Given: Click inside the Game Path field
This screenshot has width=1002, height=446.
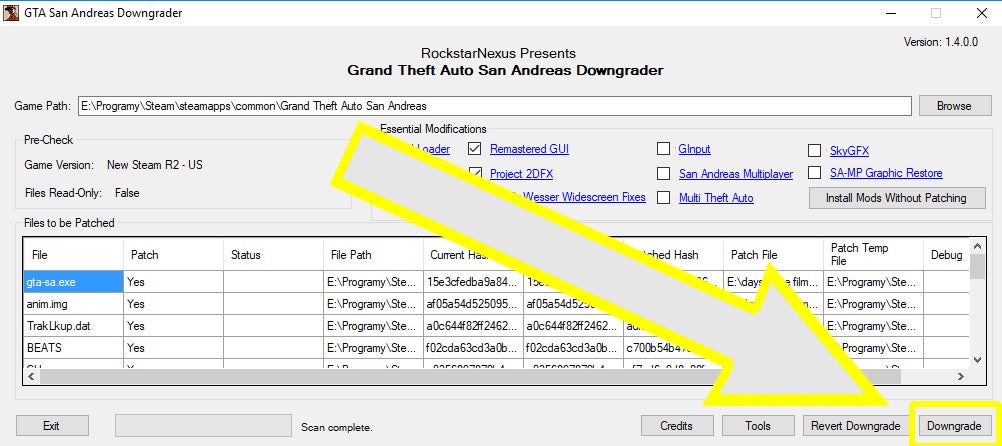Looking at the screenshot, I should pos(495,106).
